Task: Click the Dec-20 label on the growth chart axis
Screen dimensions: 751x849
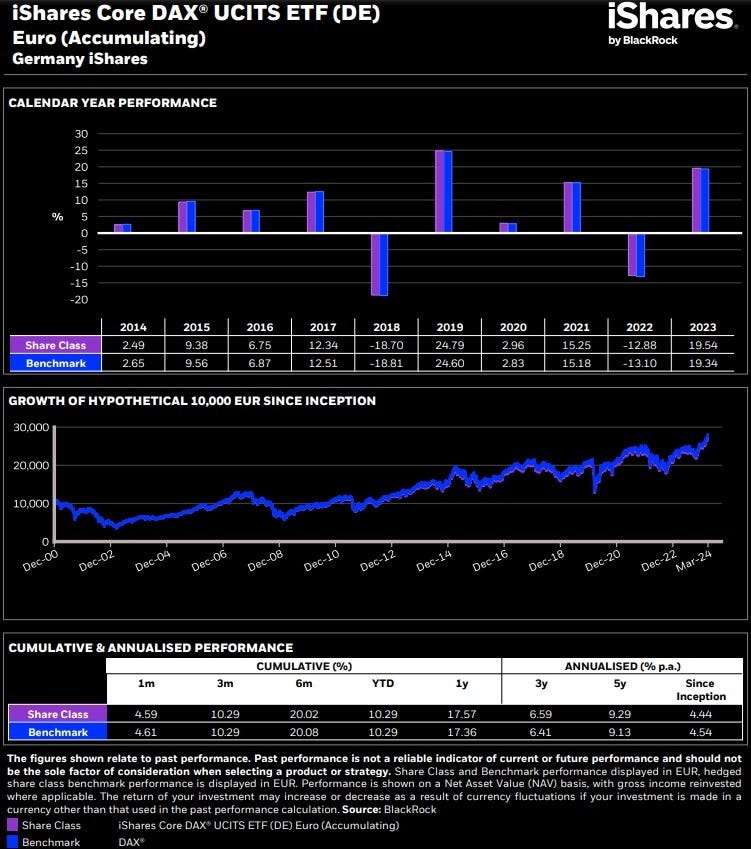Action: tap(603, 561)
